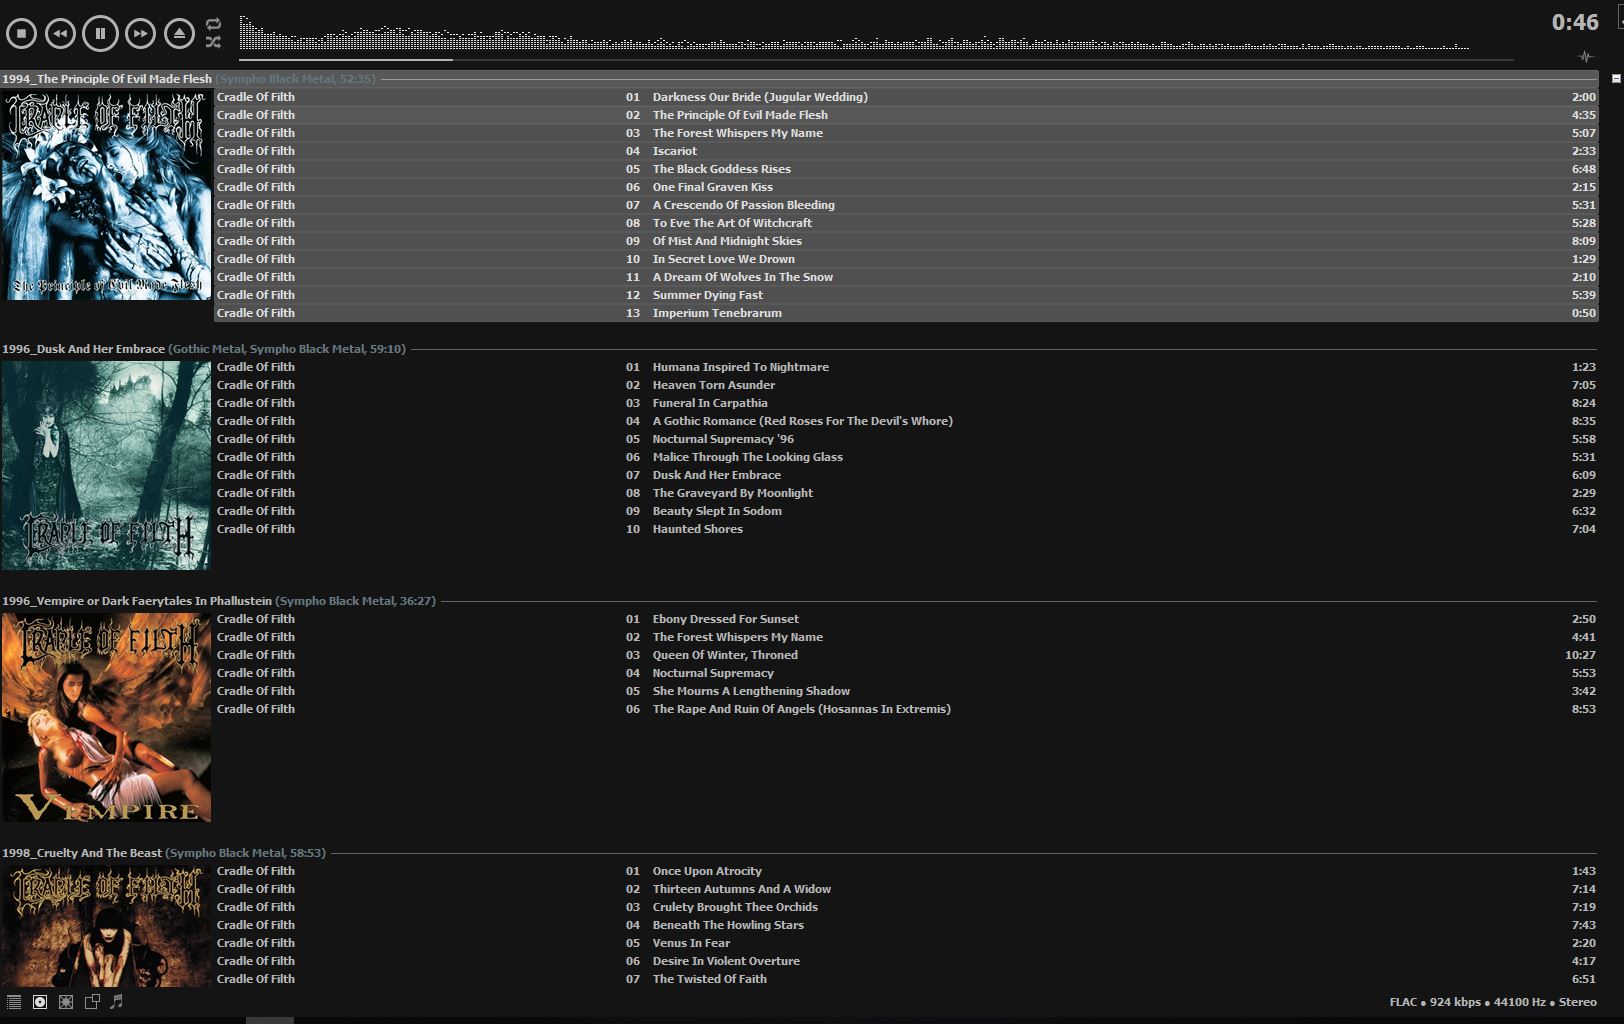
Task: Skip to the next track
Action: pyautogui.click(x=140, y=33)
